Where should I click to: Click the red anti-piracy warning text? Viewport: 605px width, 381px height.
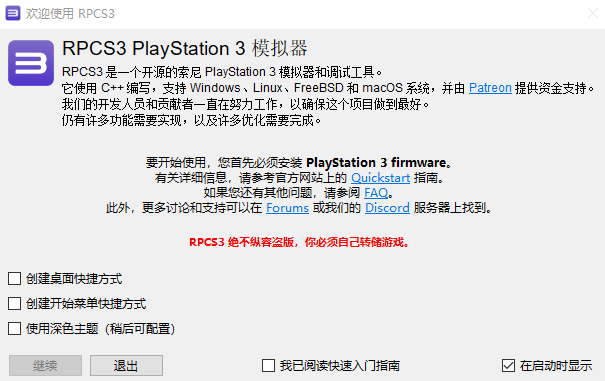pyautogui.click(x=299, y=242)
